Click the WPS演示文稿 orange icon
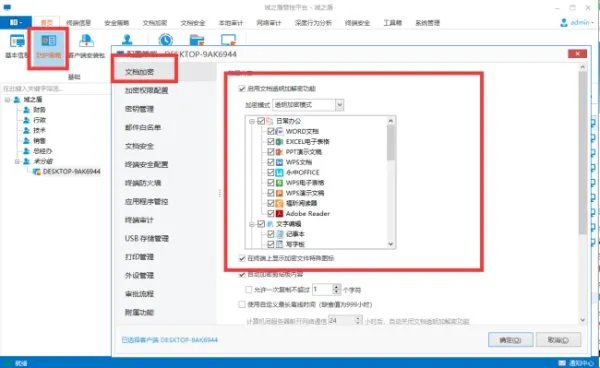600x368 pixels. (280, 193)
